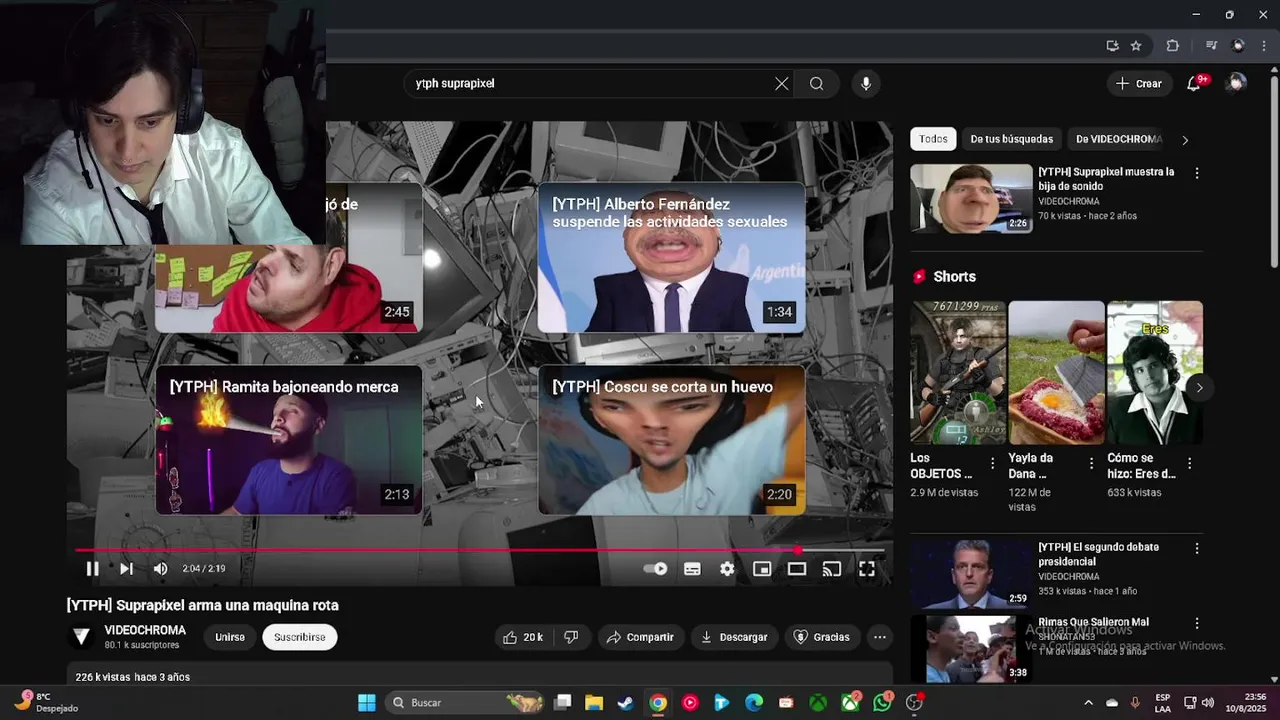Open the account avatar menu
Screen dimensions: 1280x720
(1237, 83)
